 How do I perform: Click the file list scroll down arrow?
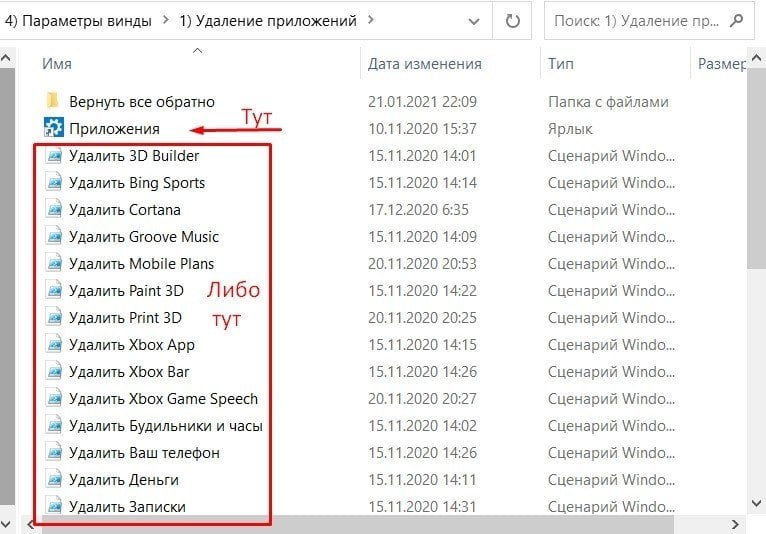(x=756, y=503)
